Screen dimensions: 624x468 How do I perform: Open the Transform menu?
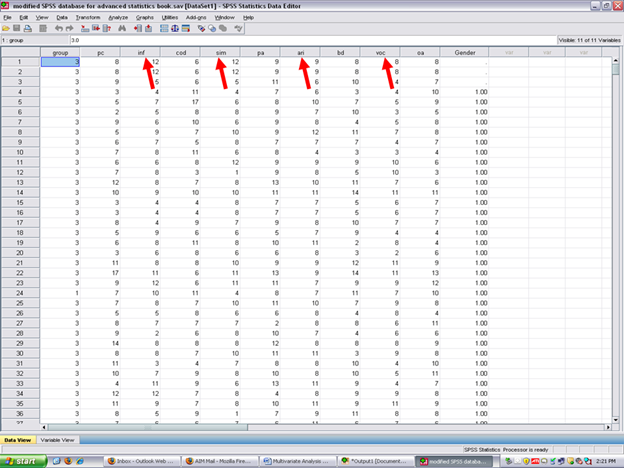coord(87,17)
